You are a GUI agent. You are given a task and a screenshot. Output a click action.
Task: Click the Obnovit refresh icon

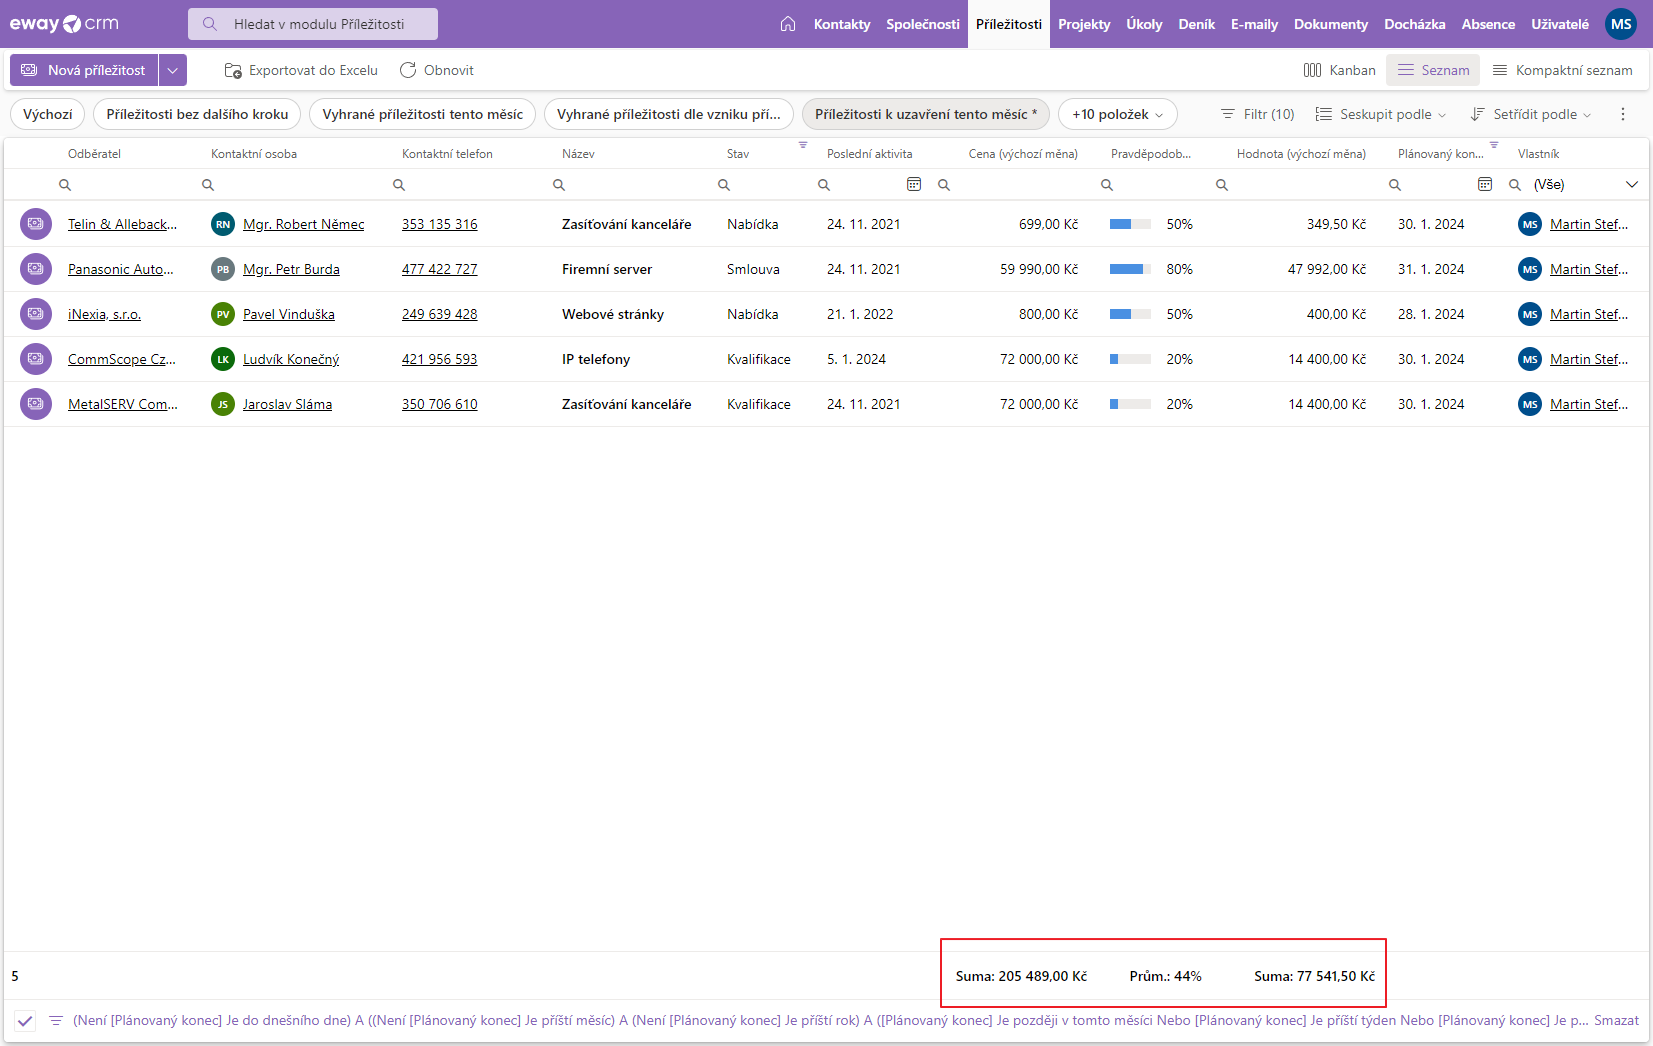(408, 70)
